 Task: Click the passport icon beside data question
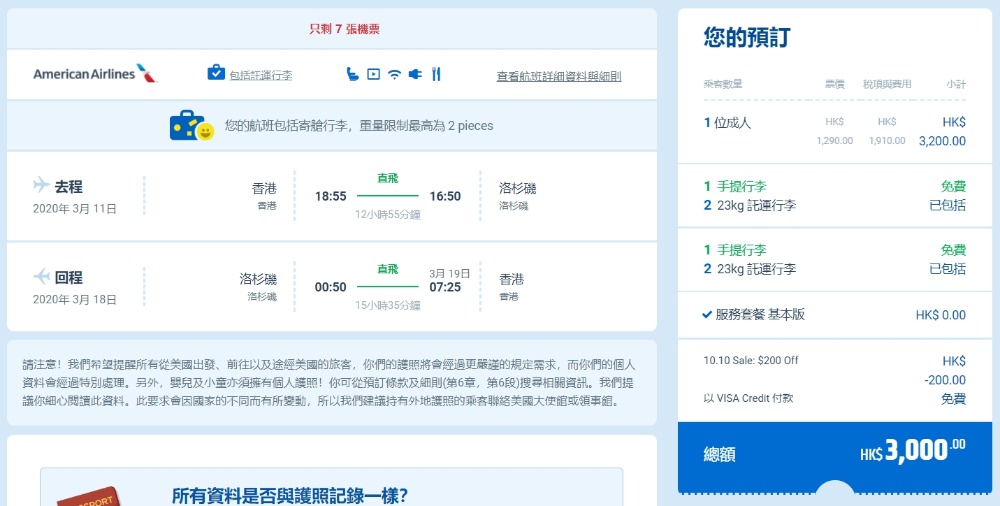click(88, 495)
